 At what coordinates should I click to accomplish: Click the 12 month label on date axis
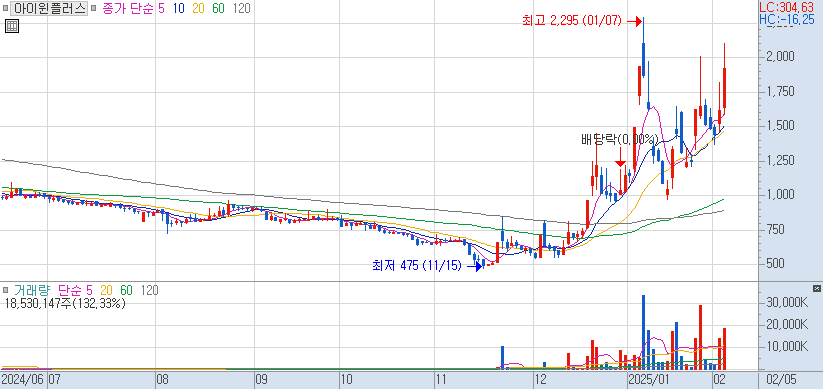point(540,380)
